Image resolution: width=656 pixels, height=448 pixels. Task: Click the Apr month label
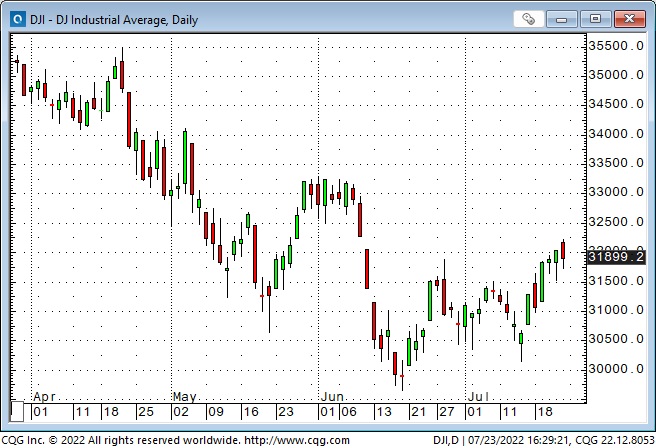pos(44,397)
